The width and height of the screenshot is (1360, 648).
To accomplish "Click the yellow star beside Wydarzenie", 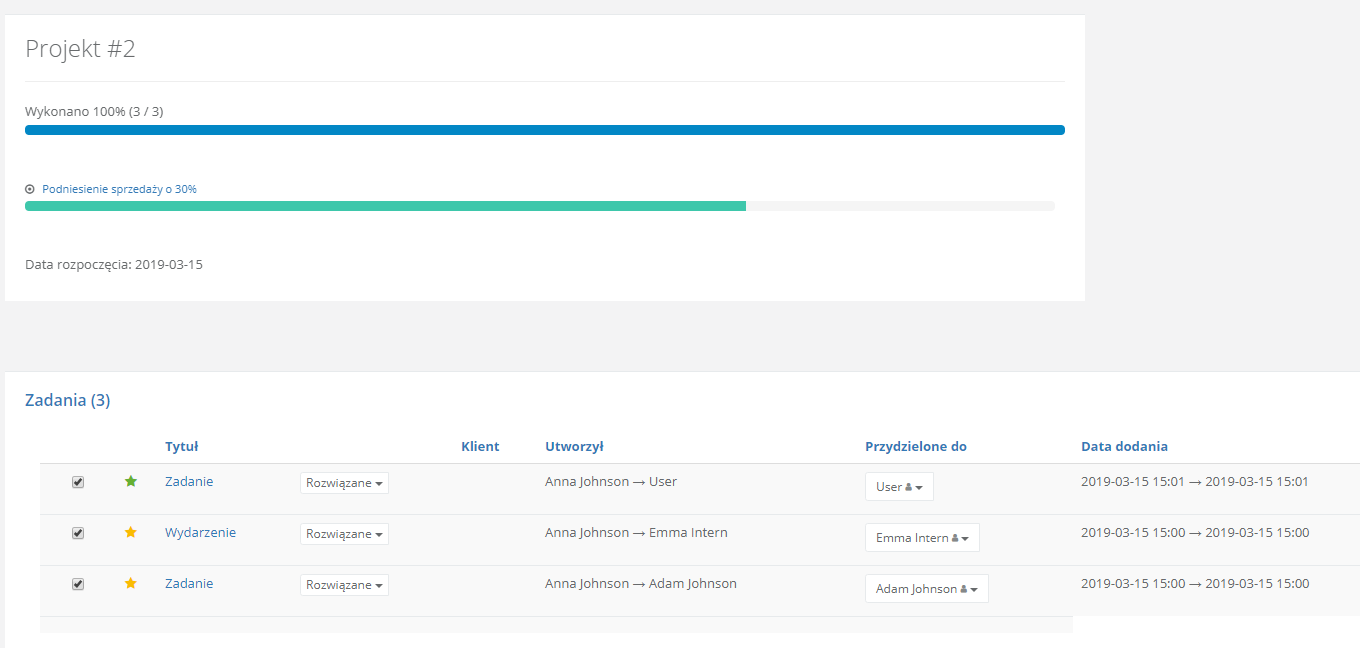I will click(130, 533).
